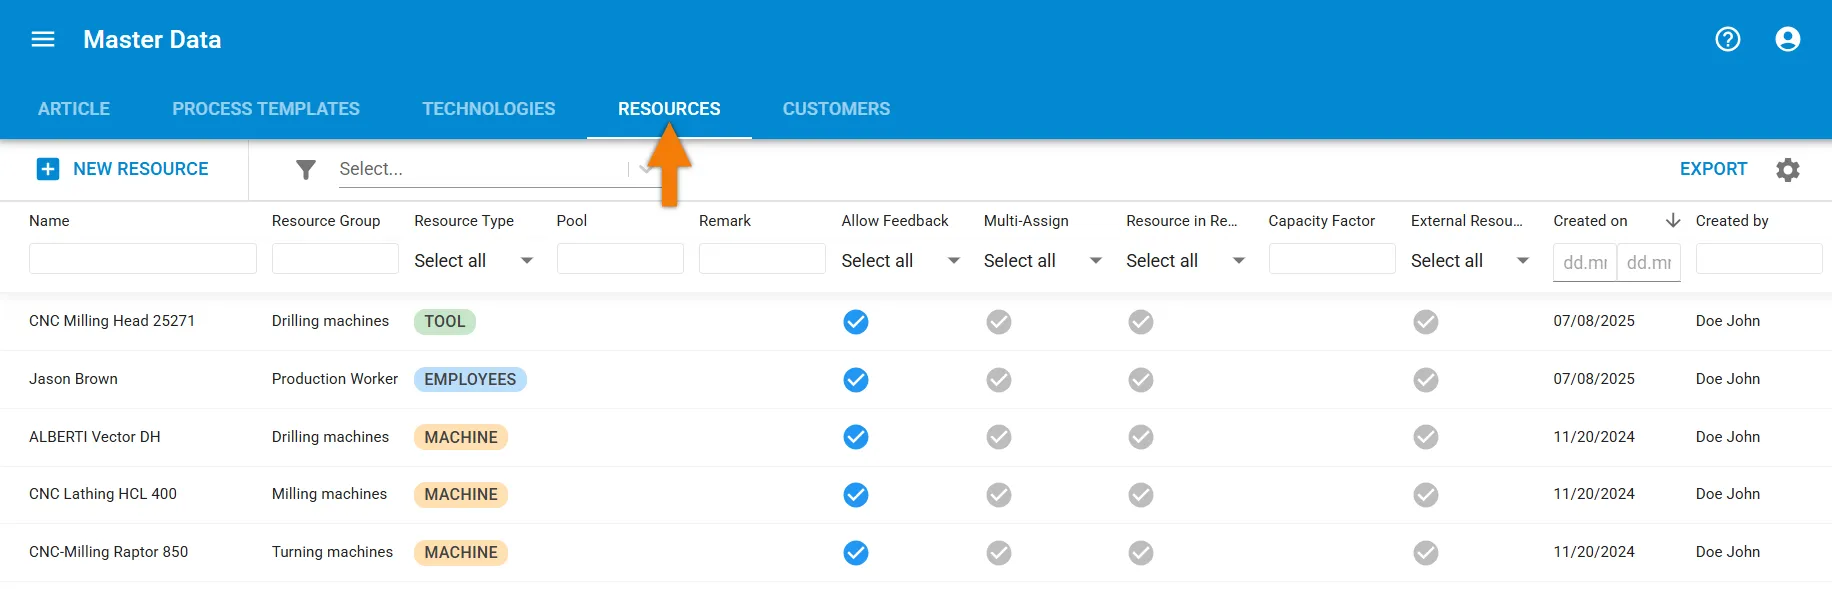The image size is (1832, 589).
Task: Toggle Resource in Re... for Jason Brown
Action: (x=1141, y=380)
